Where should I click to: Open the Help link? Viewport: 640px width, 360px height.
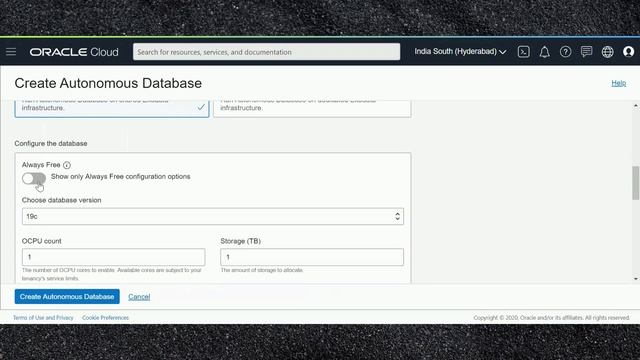tap(618, 83)
